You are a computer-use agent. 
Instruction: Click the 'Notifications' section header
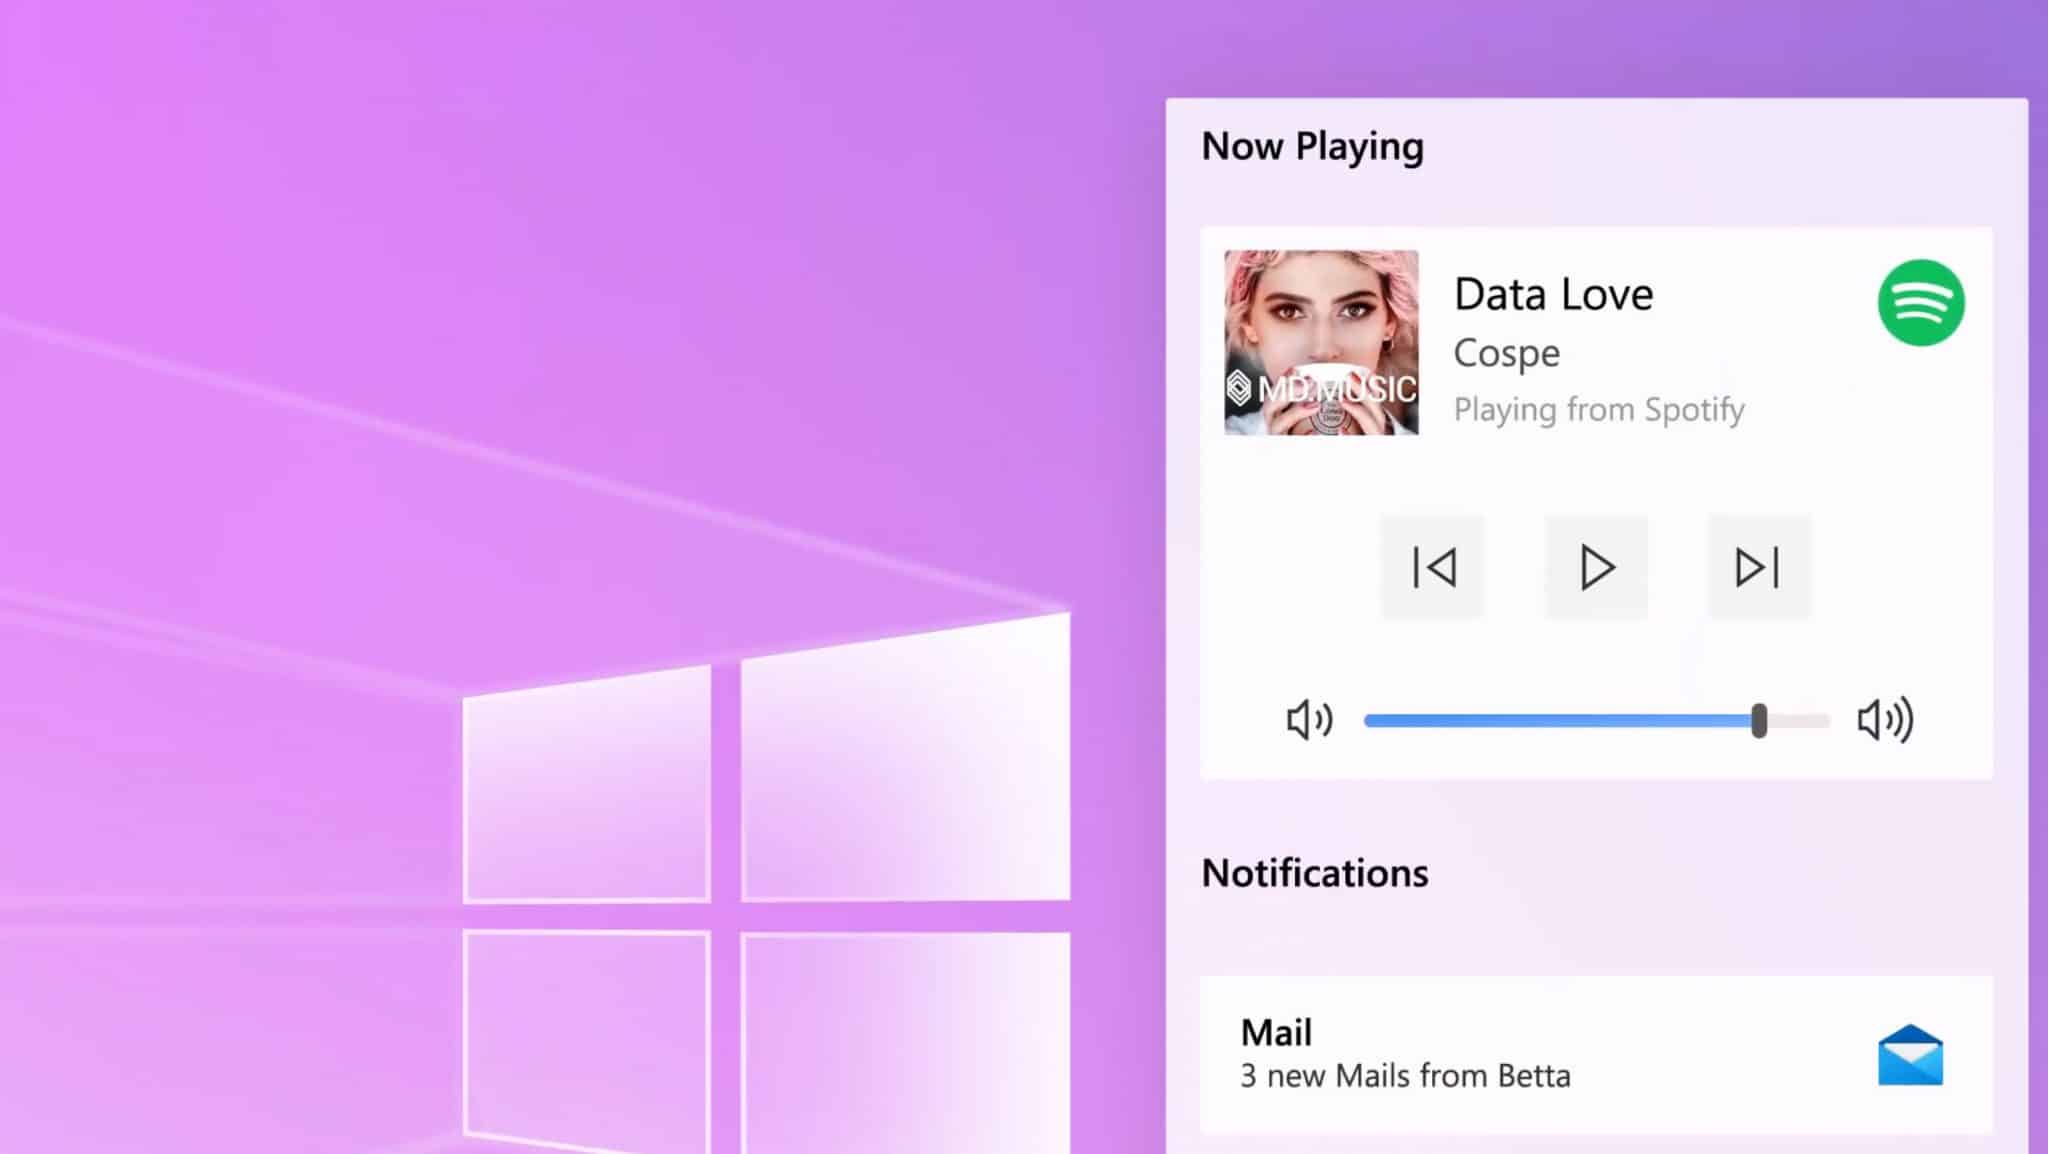pyautogui.click(x=1315, y=872)
